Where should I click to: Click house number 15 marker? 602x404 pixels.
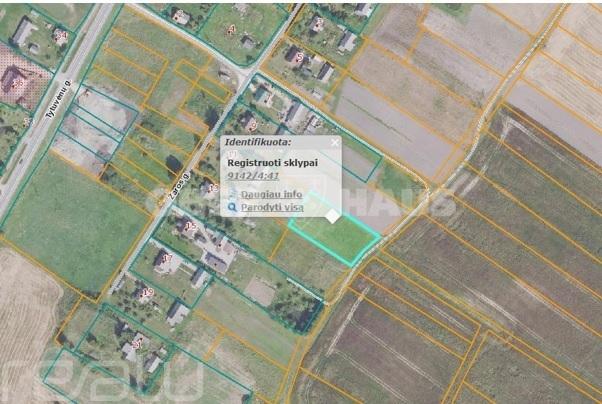pos(191,227)
